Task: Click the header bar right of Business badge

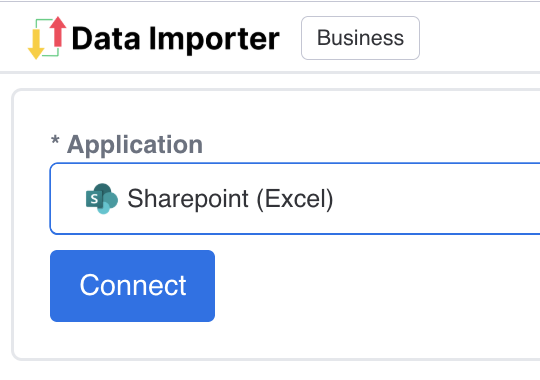Action: click(x=480, y=38)
